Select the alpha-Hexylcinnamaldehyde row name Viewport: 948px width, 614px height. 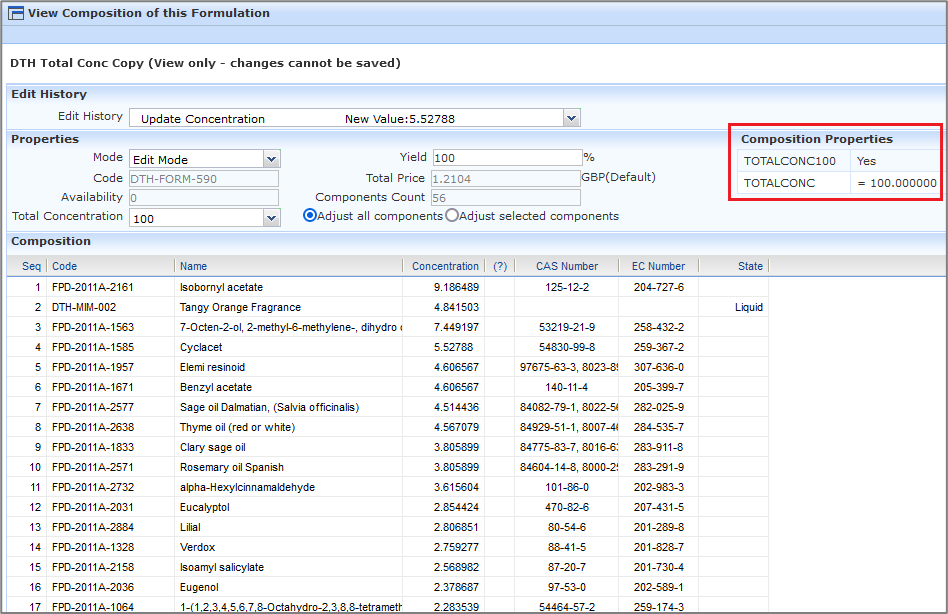tap(247, 487)
